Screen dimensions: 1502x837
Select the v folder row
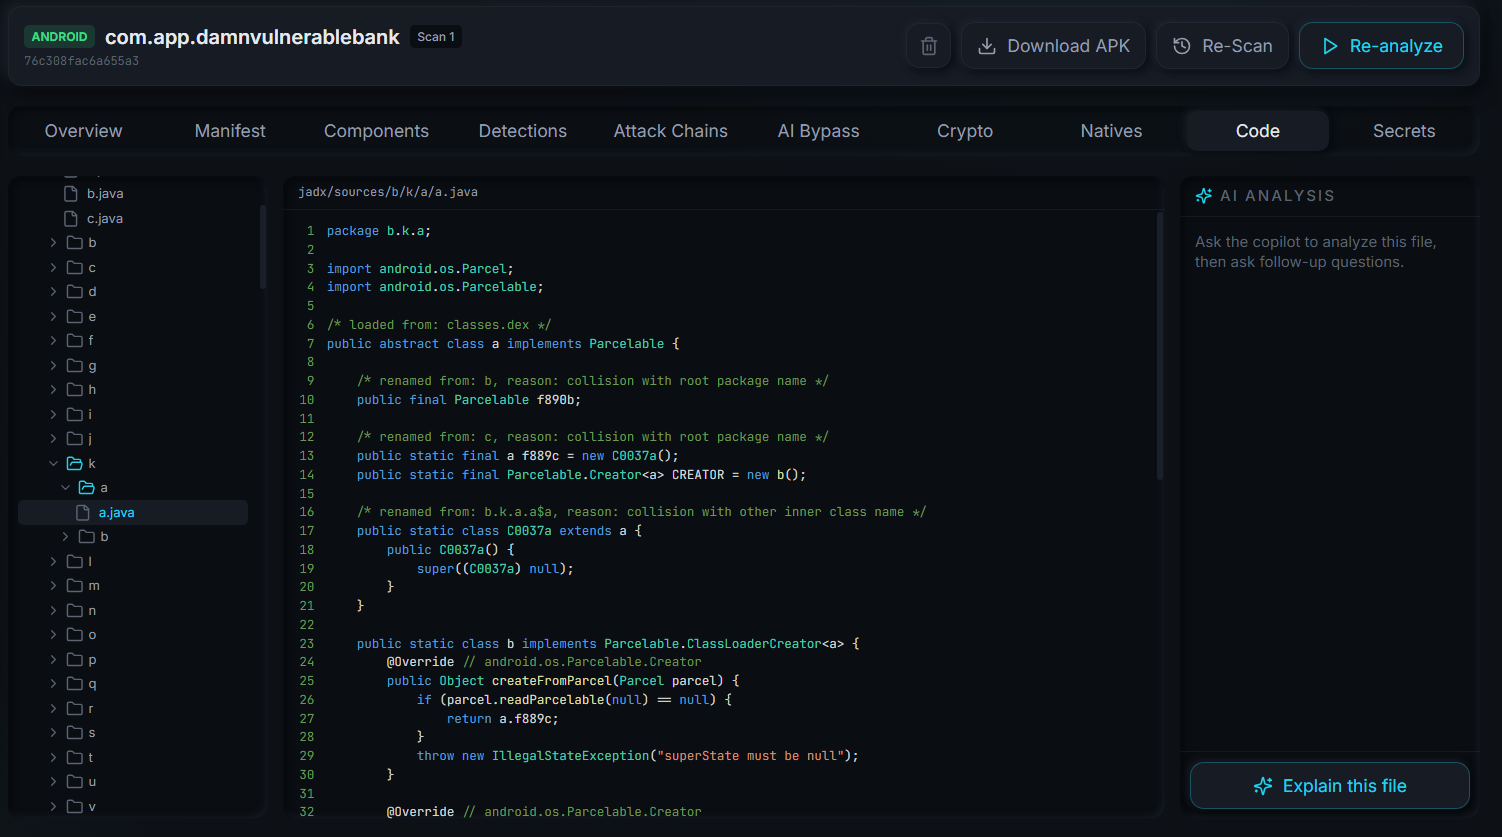133,806
